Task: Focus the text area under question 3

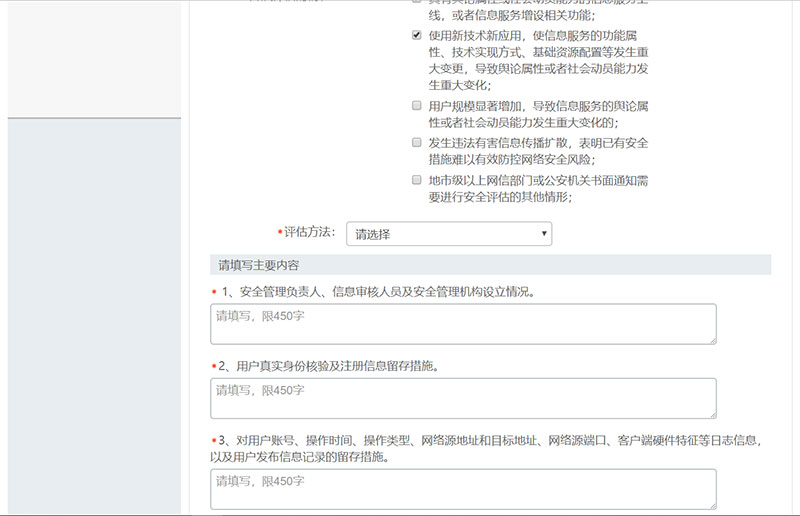Action: point(463,489)
